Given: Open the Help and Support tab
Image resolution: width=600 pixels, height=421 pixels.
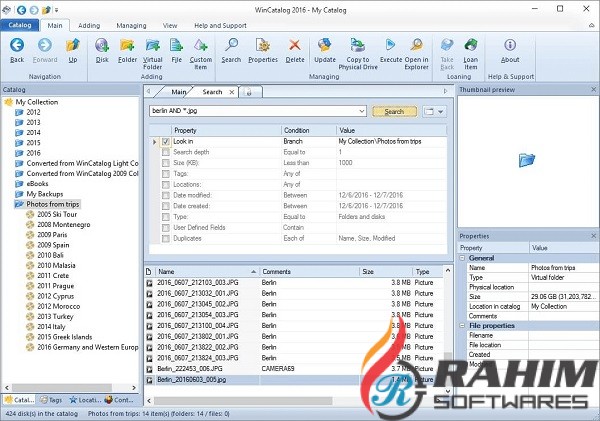Looking at the screenshot, I should click(x=220, y=26).
